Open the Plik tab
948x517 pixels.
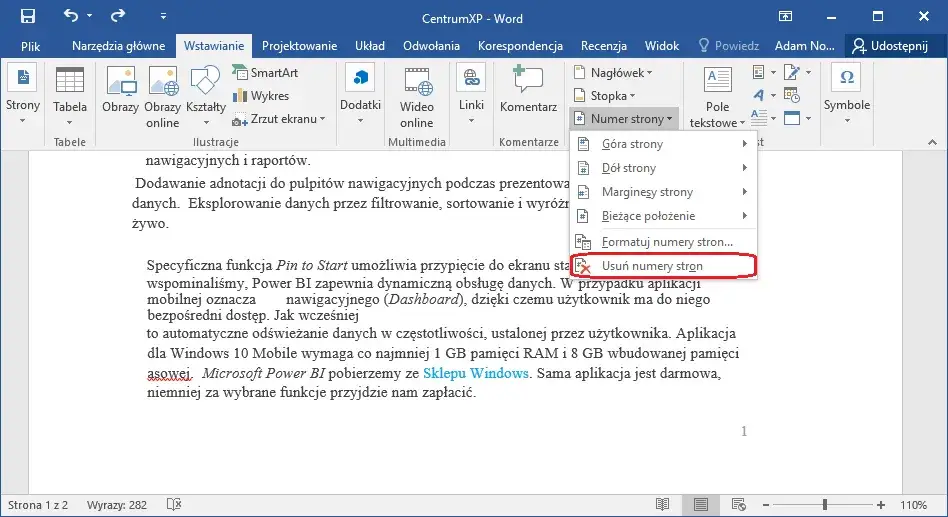coord(30,46)
